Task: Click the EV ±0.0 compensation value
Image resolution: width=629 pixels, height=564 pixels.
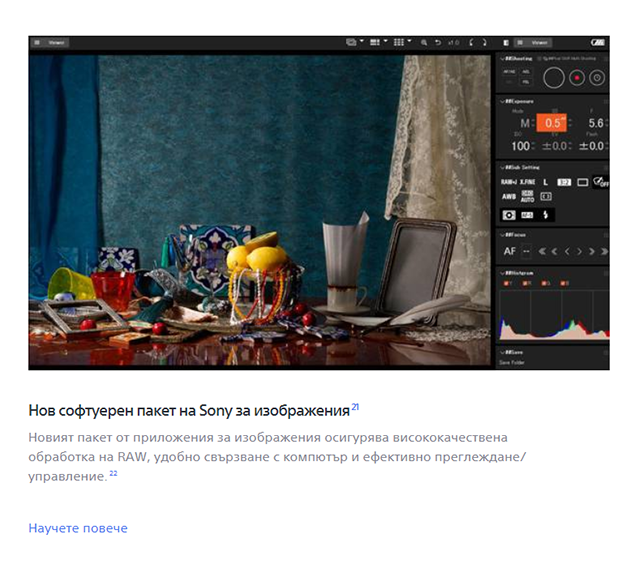Action: coord(554,146)
